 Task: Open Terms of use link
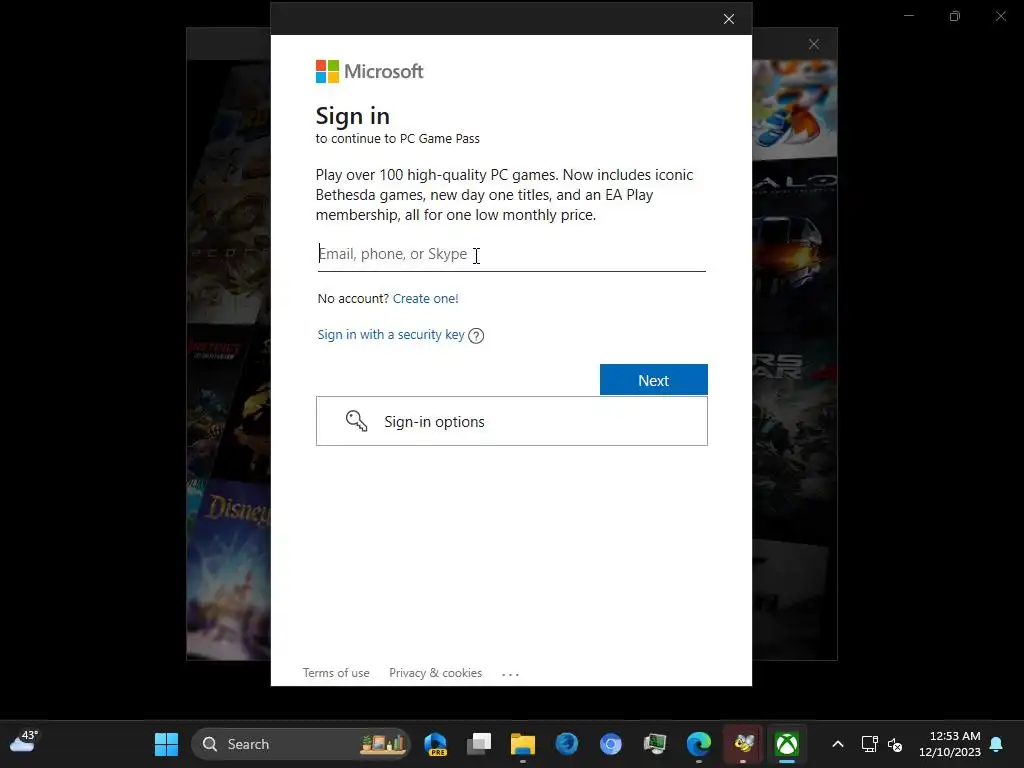[336, 673]
